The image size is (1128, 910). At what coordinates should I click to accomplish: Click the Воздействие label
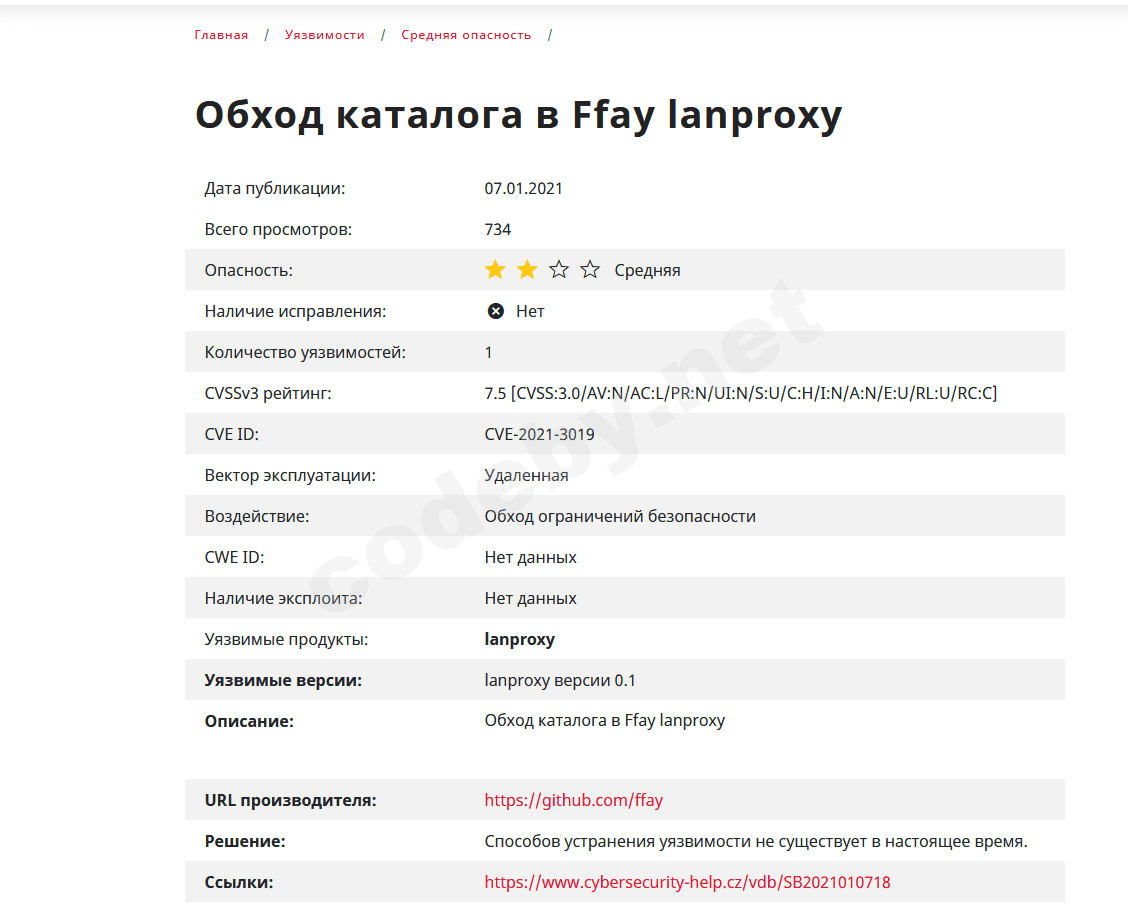(x=256, y=517)
